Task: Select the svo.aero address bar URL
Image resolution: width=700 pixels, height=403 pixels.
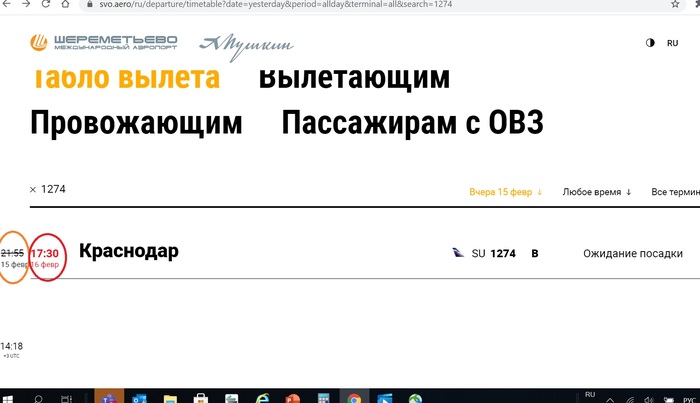Action: click(x=275, y=4)
